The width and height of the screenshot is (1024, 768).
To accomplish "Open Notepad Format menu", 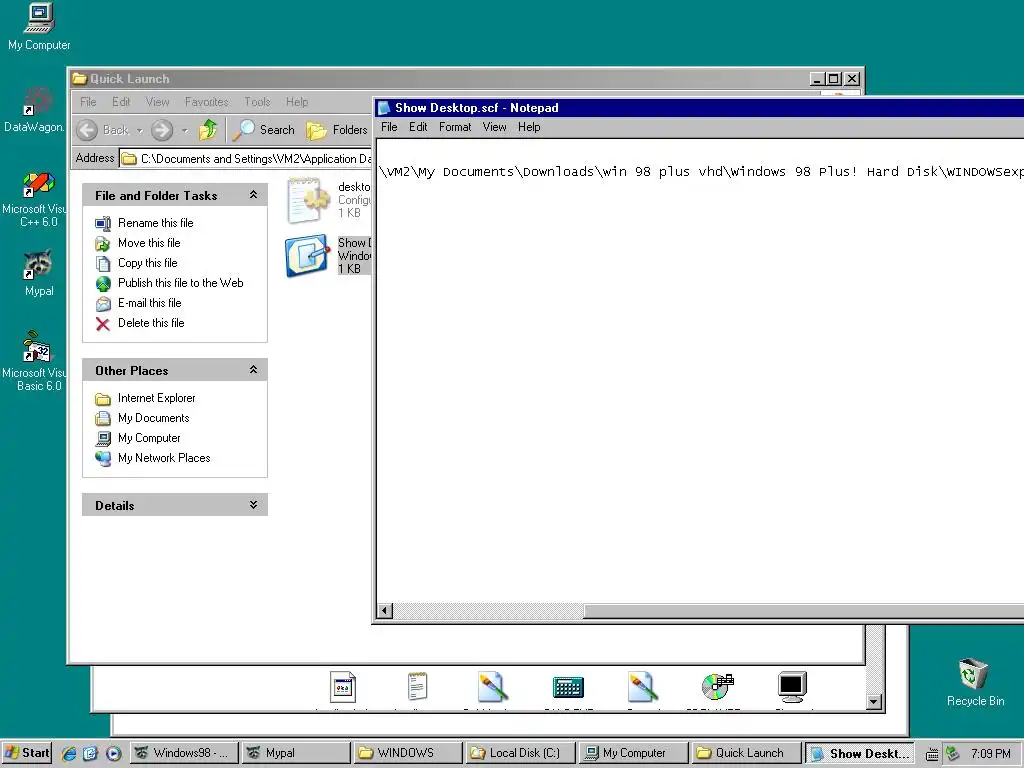I will [x=455, y=127].
